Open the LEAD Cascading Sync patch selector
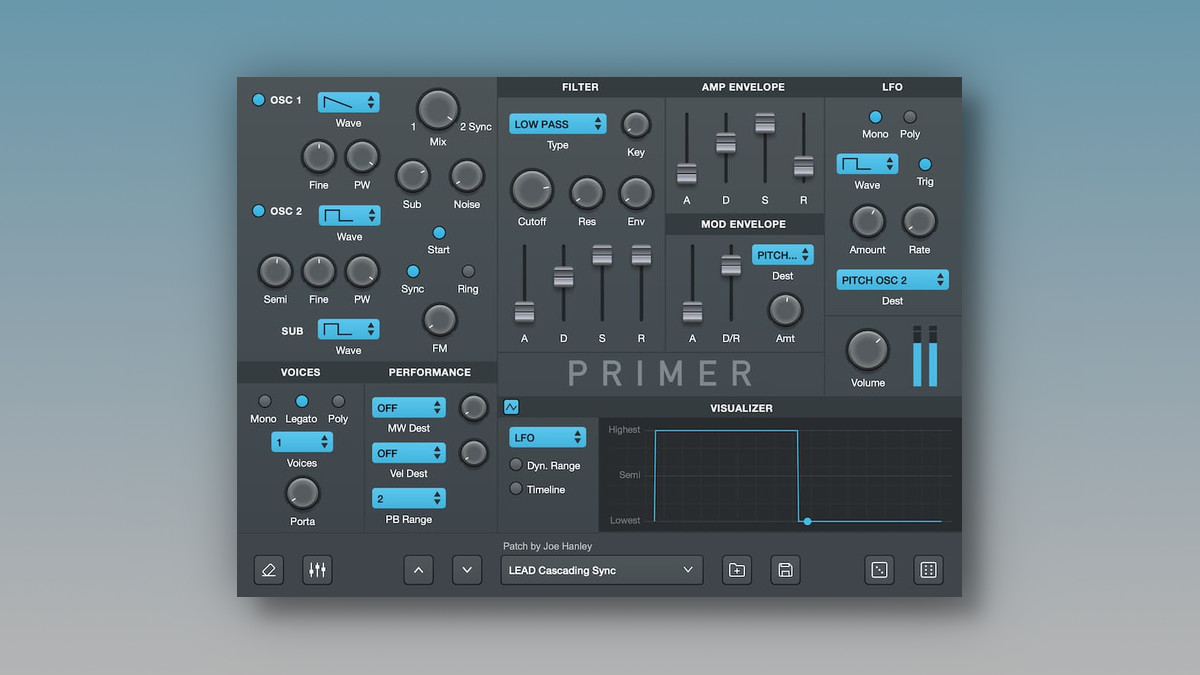Viewport: 1200px width, 675px height. coord(602,570)
